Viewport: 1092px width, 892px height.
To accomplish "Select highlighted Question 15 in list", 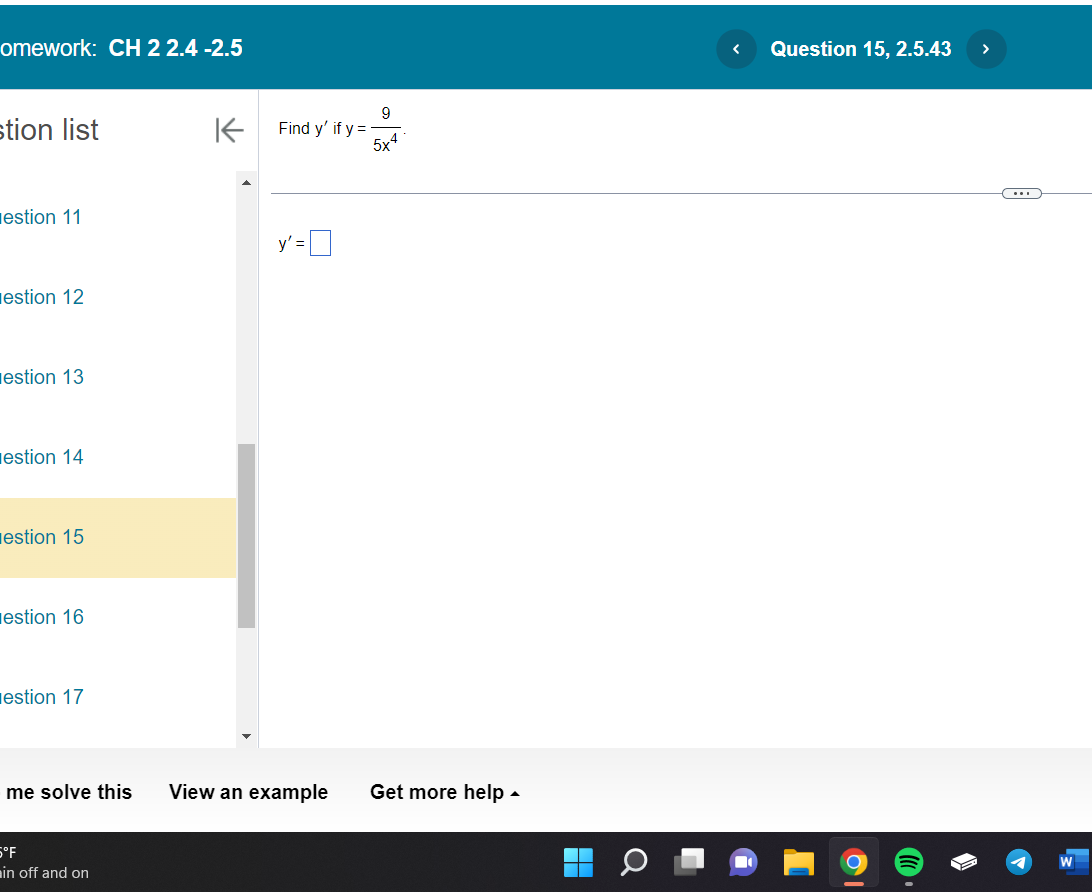I will [x=118, y=538].
